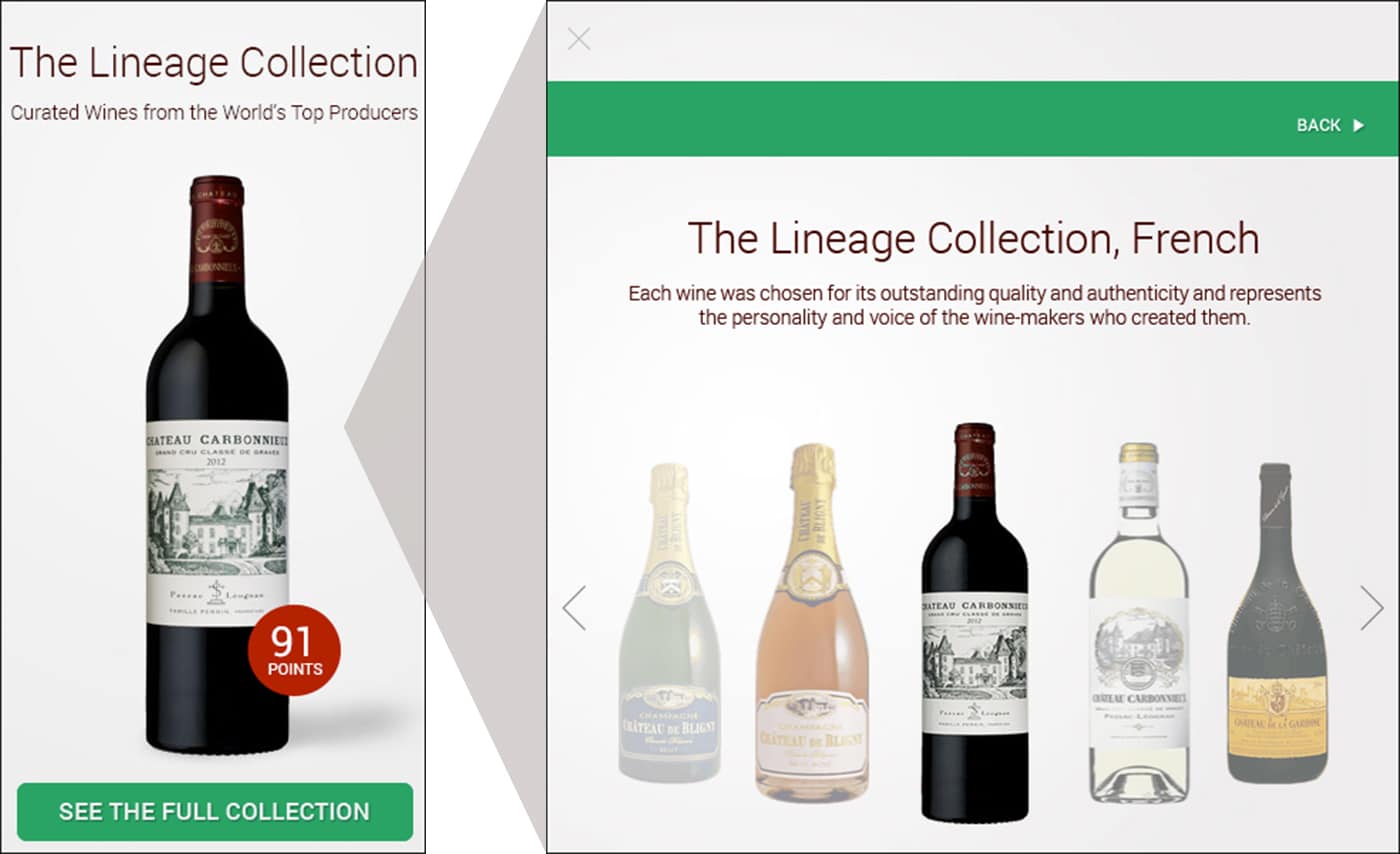Viewport: 1400px width, 854px height.
Task: Select the green Château de Bligny Champagne bottle
Action: point(669,623)
